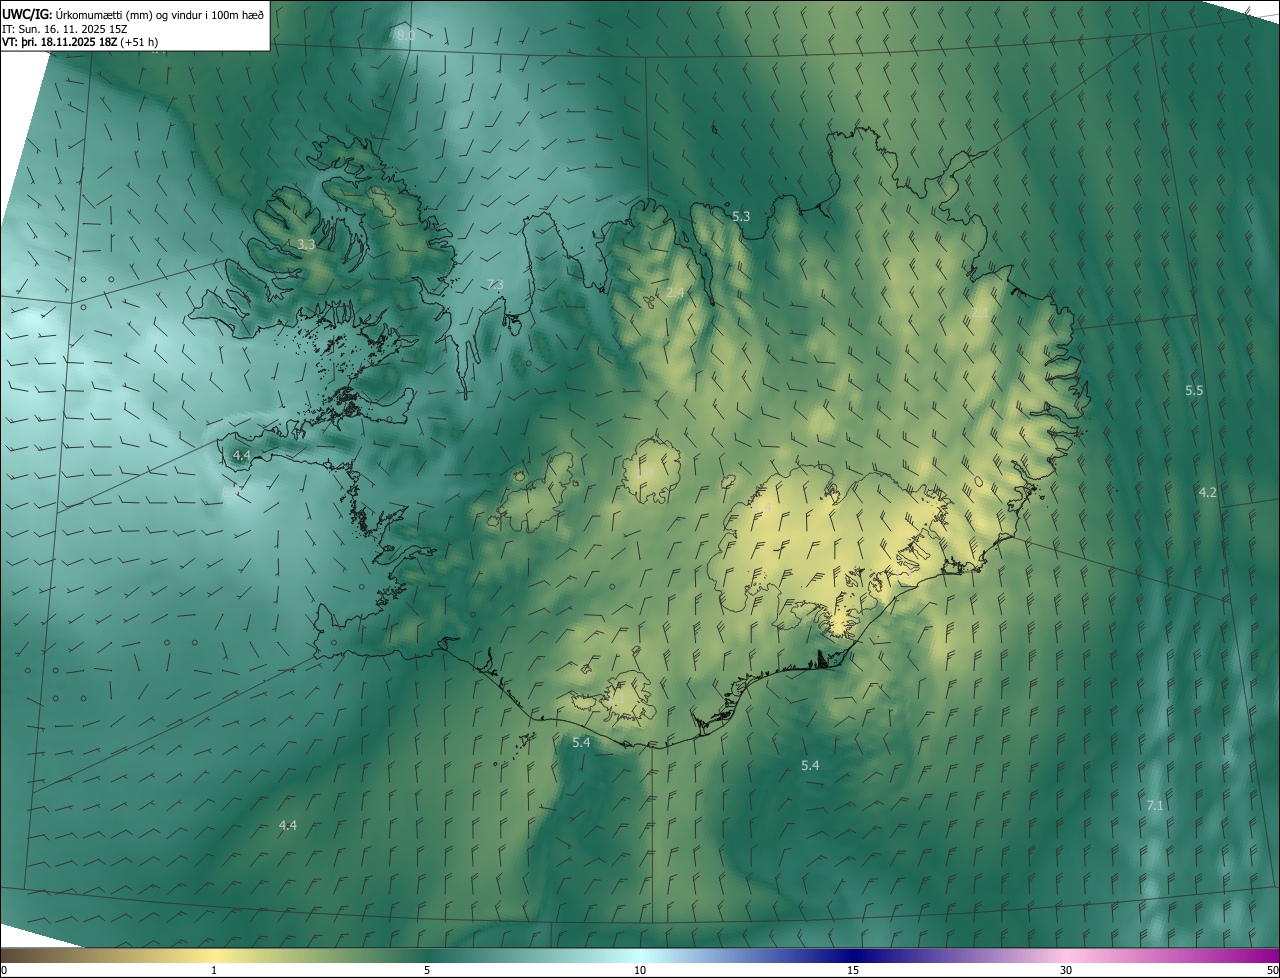Select the 2.4 value label
The height and width of the screenshot is (978, 1280).
point(675,293)
